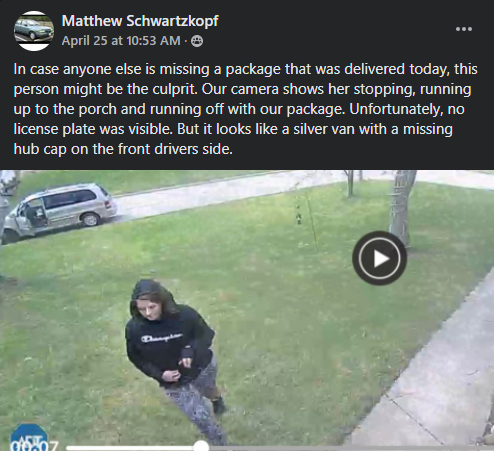Visit the Matthew Schwartzkopf name link
The height and width of the screenshot is (451, 494).
point(140,21)
